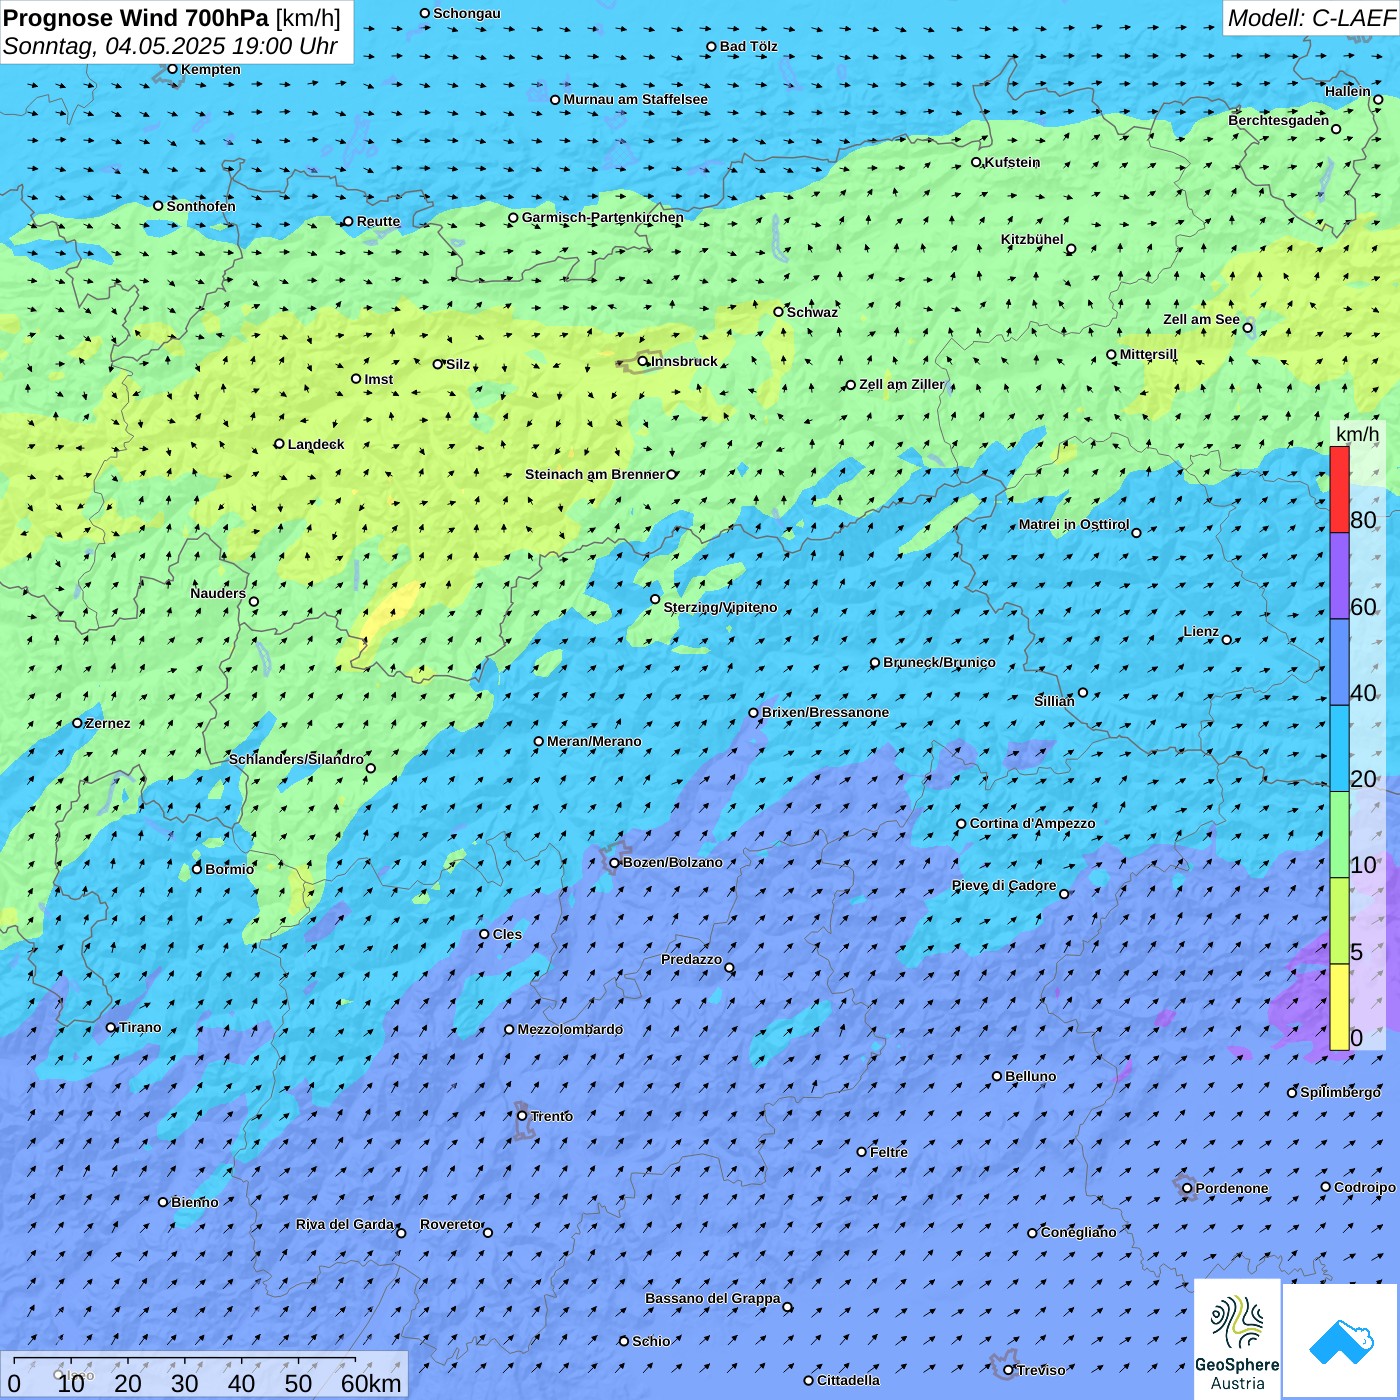Screen dimensions: 1400x1400
Task: Click the 'Bassano del Grappa' label
Action: tap(713, 1298)
